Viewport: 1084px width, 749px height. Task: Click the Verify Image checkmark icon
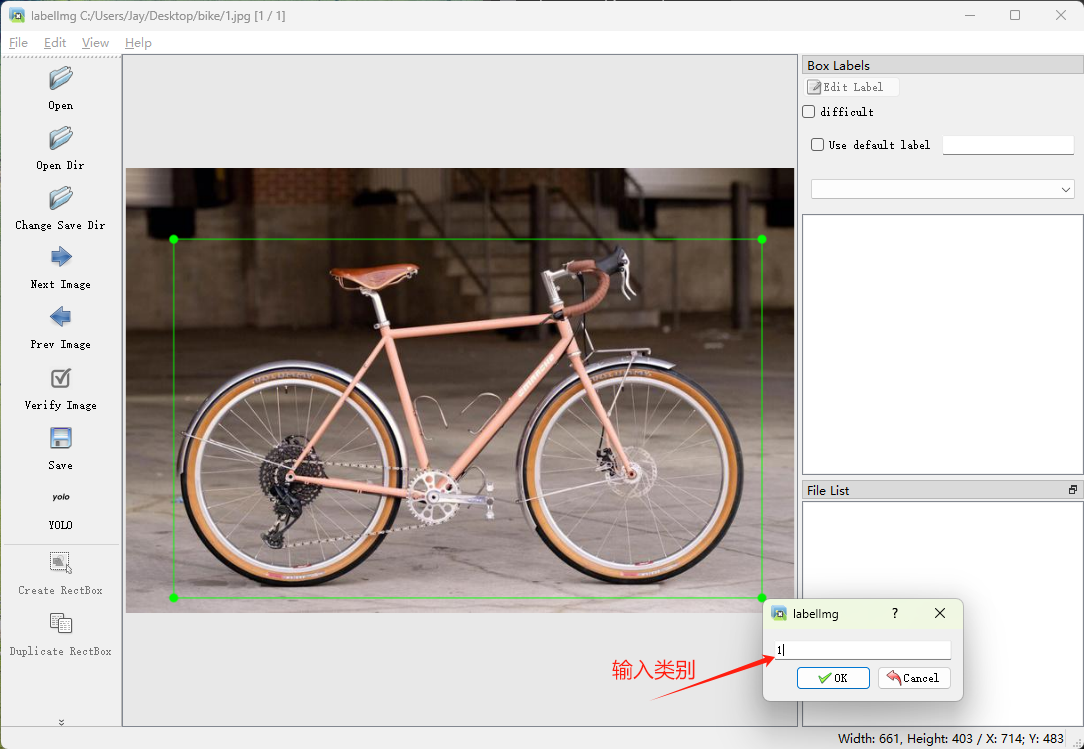pyautogui.click(x=61, y=378)
